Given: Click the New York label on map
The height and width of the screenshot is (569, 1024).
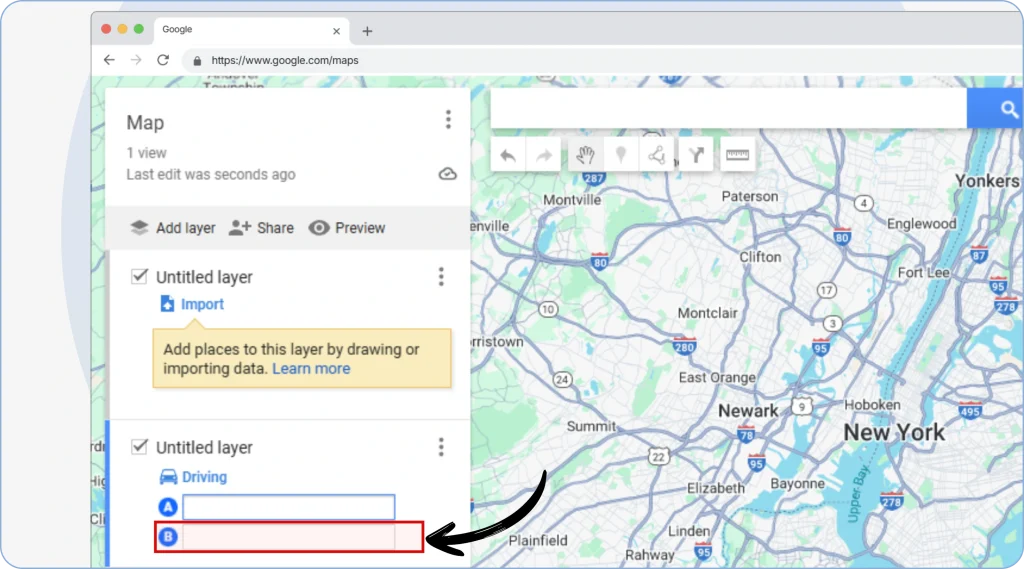Looking at the screenshot, I should pyautogui.click(x=894, y=432).
